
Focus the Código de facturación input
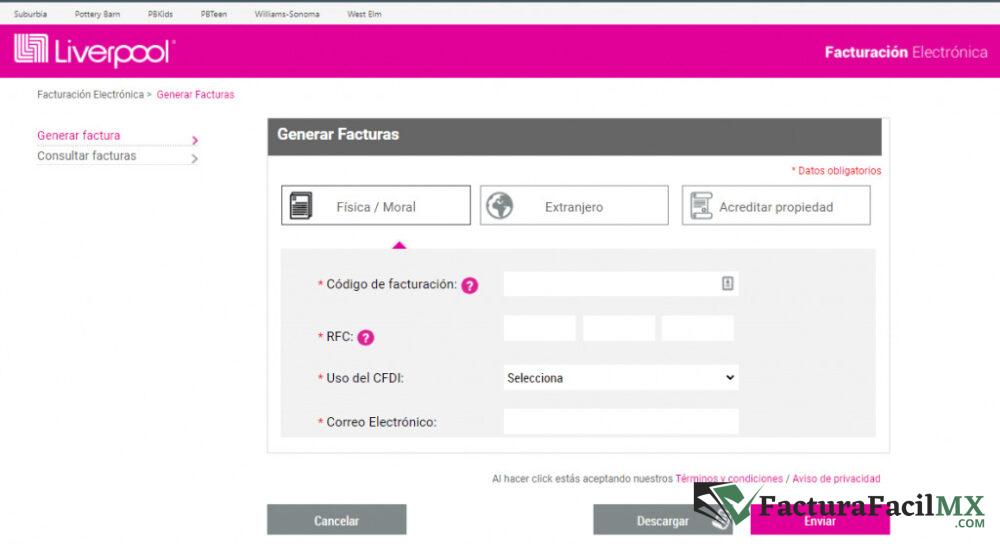click(621, 284)
